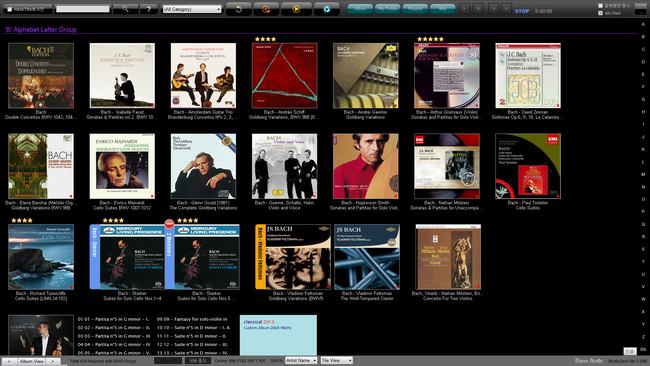650x366 pixels.
Task: Open Andrei Gavrilov Goldberg Variations album
Action: pos(366,75)
